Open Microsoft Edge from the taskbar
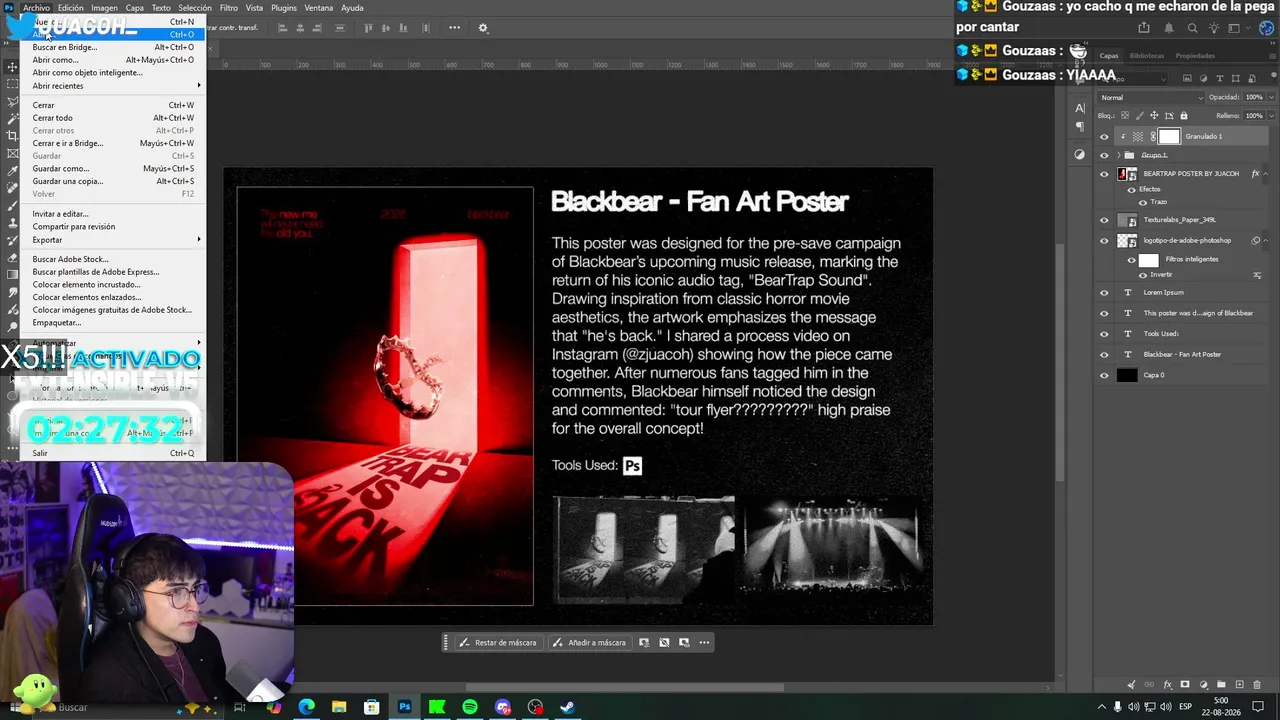Image resolution: width=1280 pixels, height=720 pixels. (307, 707)
